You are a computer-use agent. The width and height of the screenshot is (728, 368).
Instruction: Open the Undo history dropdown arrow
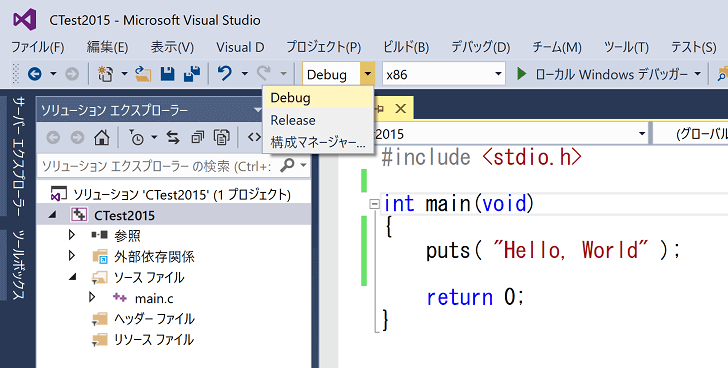244,74
